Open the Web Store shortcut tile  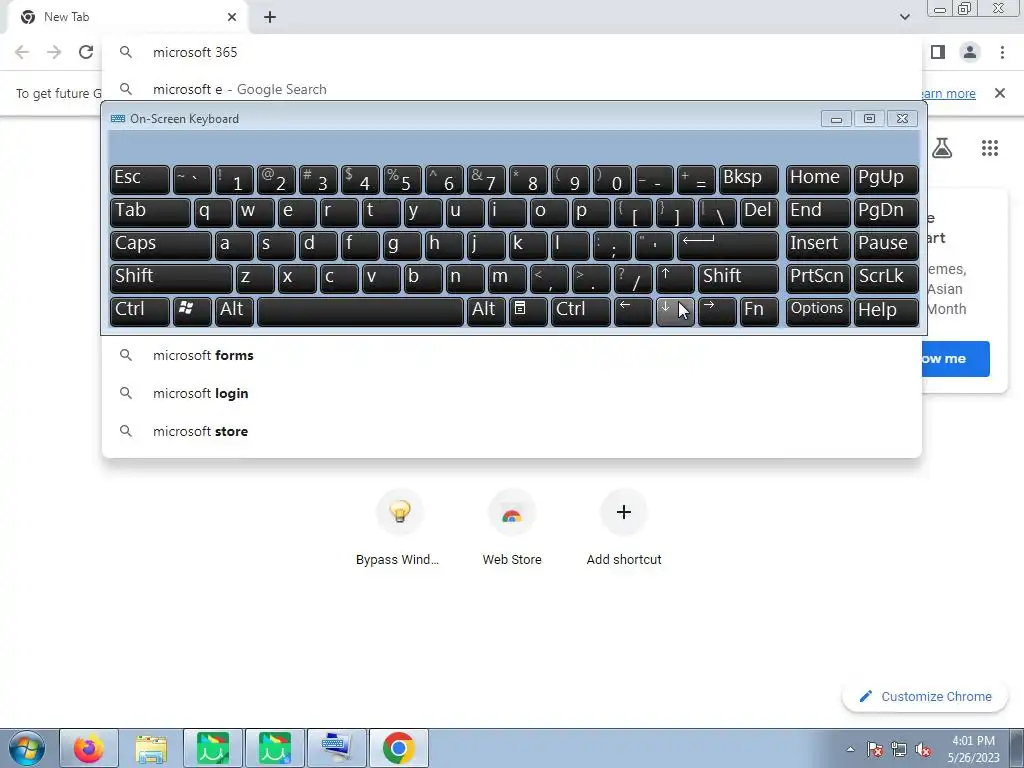[x=512, y=529]
